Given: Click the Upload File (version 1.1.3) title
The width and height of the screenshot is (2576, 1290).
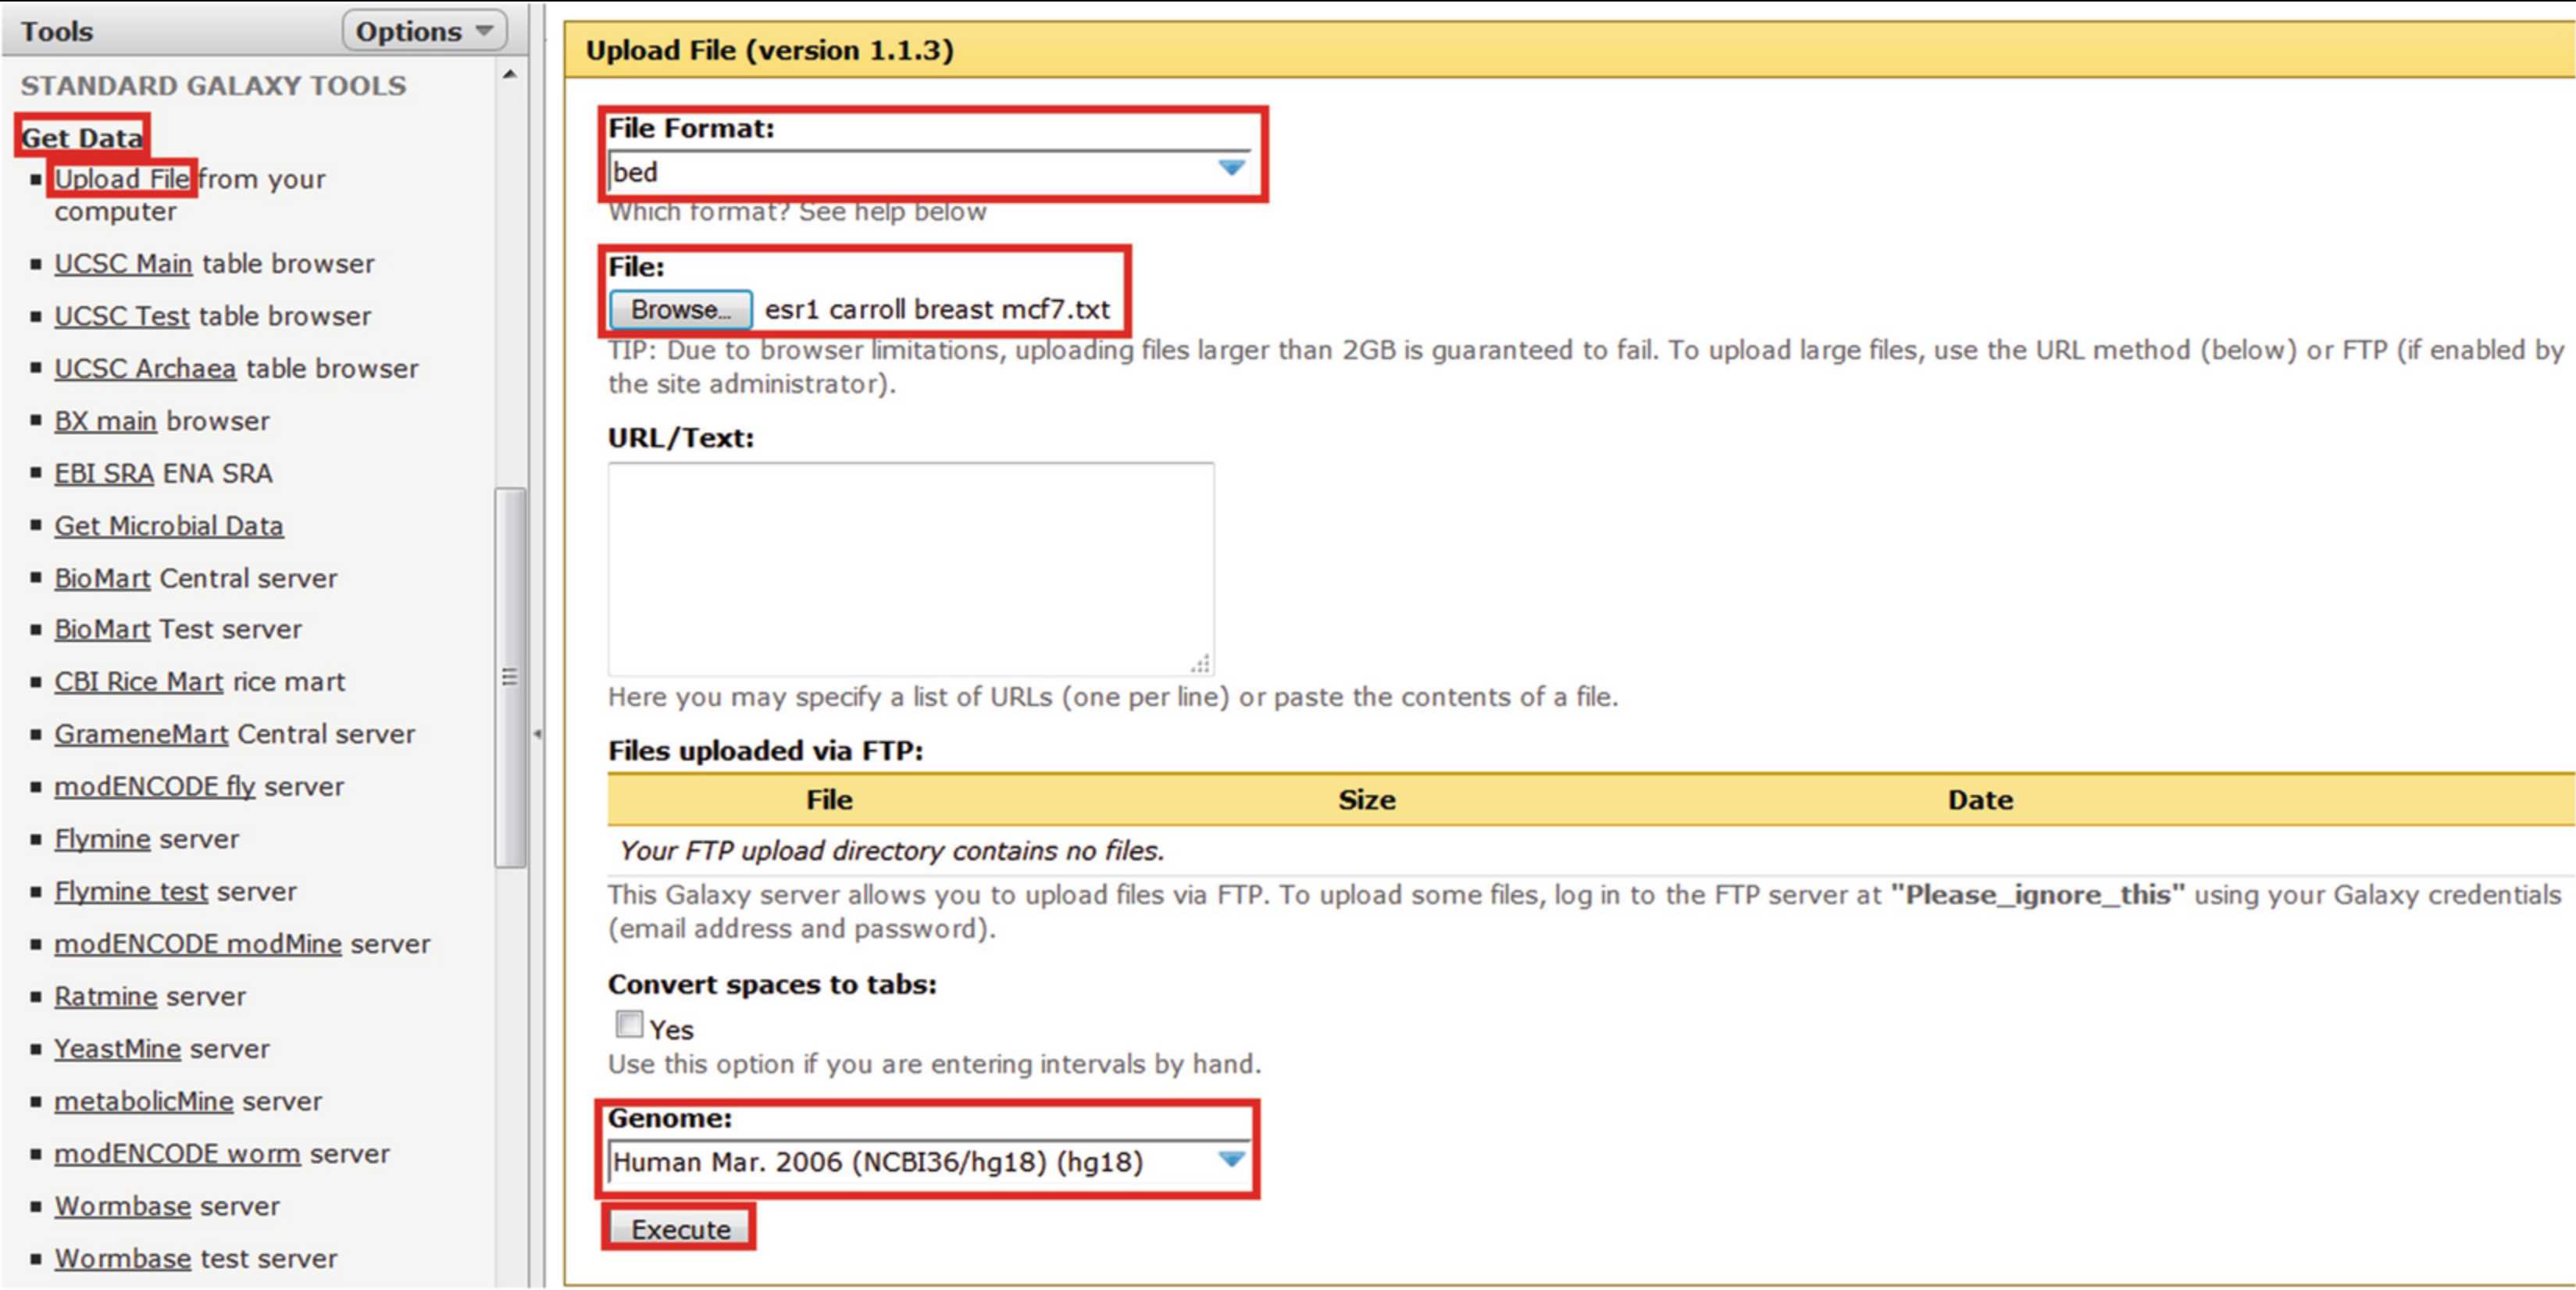Looking at the screenshot, I should [x=769, y=50].
